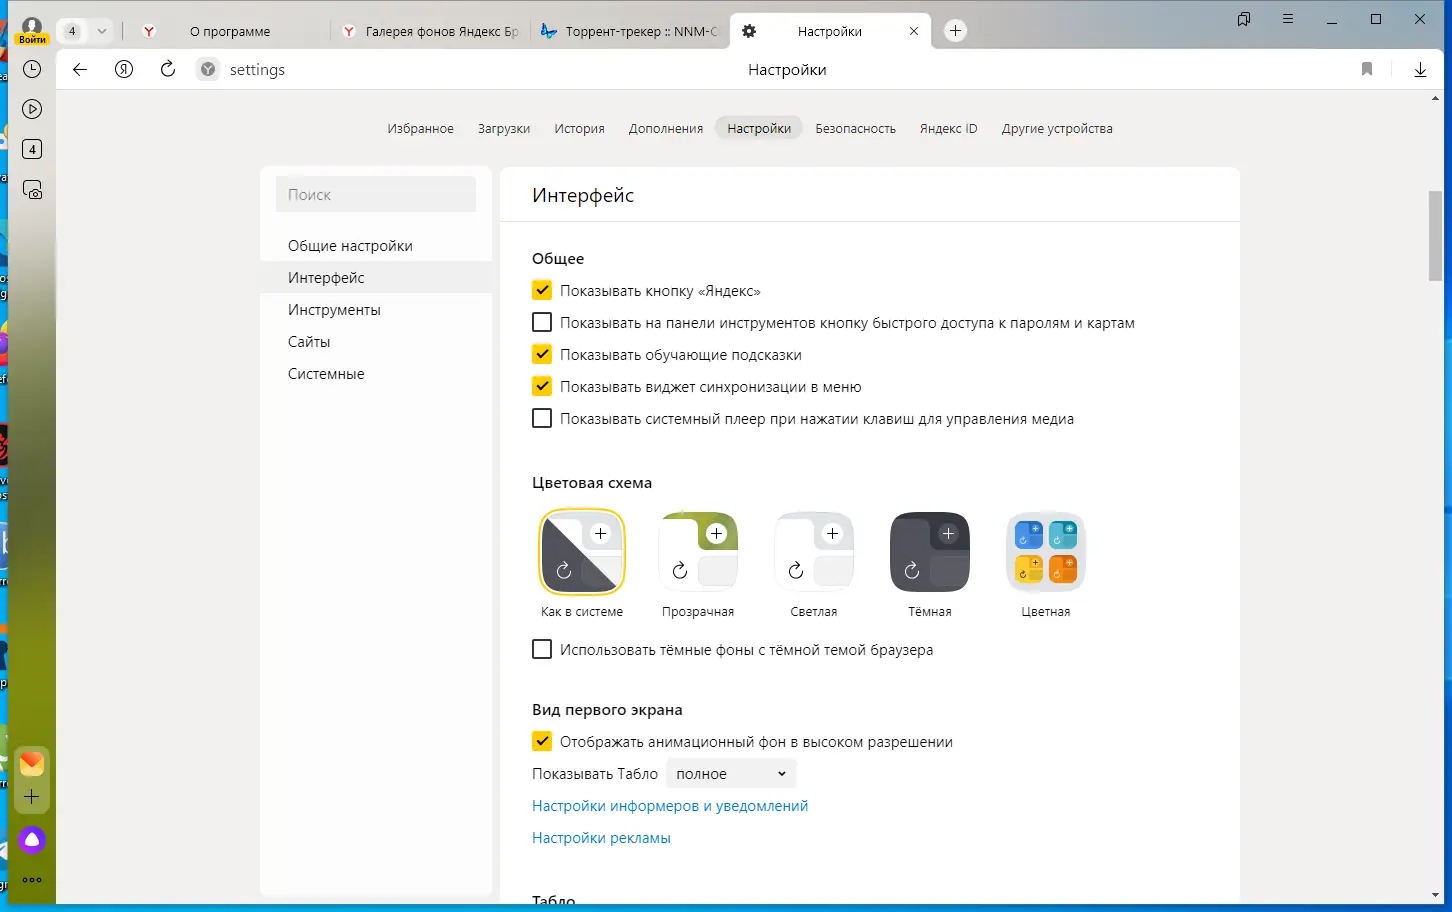Uncheck high-resolution animated background option
Viewport: 1452px width, 912px height.
pos(542,742)
